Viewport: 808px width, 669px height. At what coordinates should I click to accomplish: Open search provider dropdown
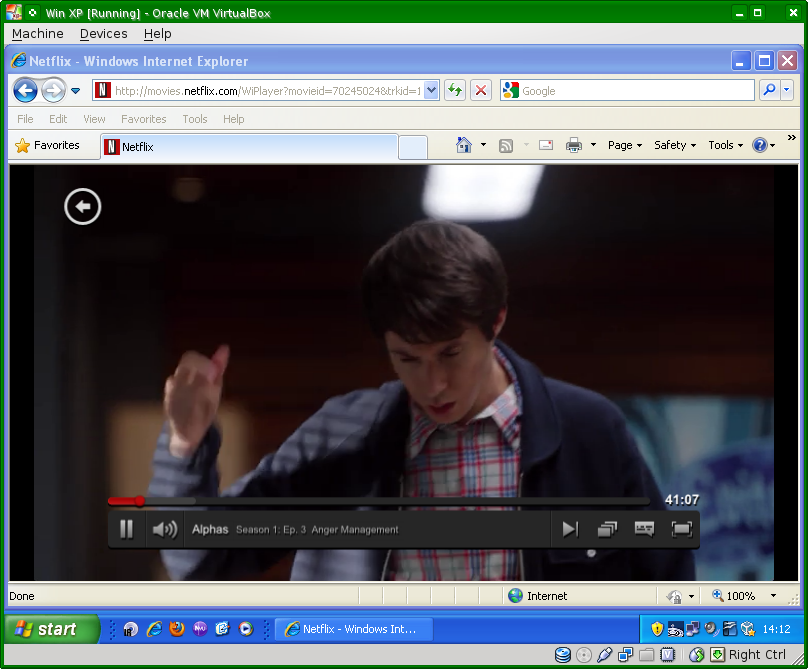coord(787,90)
